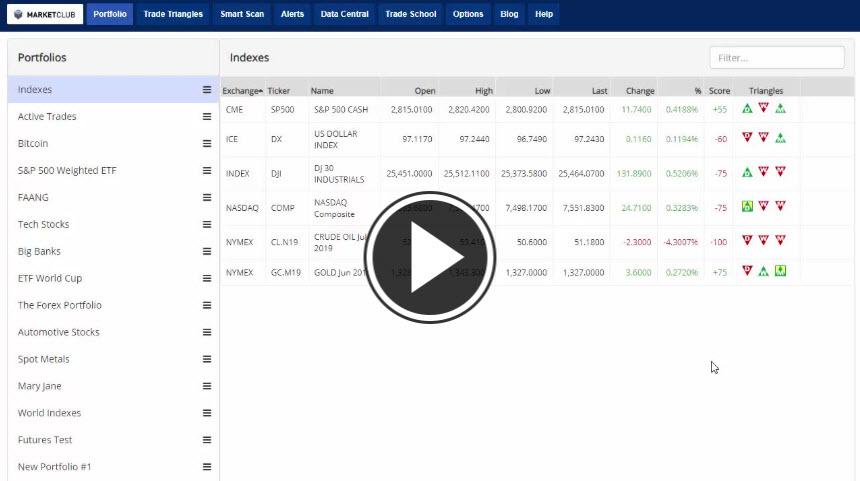The width and height of the screenshot is (860, 481).
Task: Open the Bitcoin portfolio hamburger menu
Action: point(207,143)
